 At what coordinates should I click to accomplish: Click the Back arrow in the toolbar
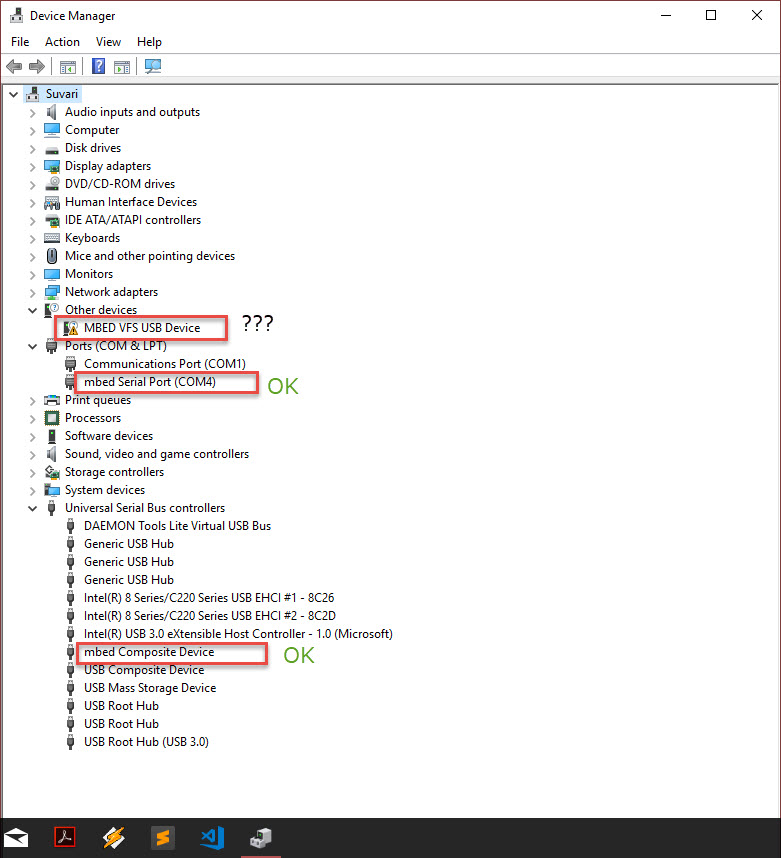coord(14,67)
